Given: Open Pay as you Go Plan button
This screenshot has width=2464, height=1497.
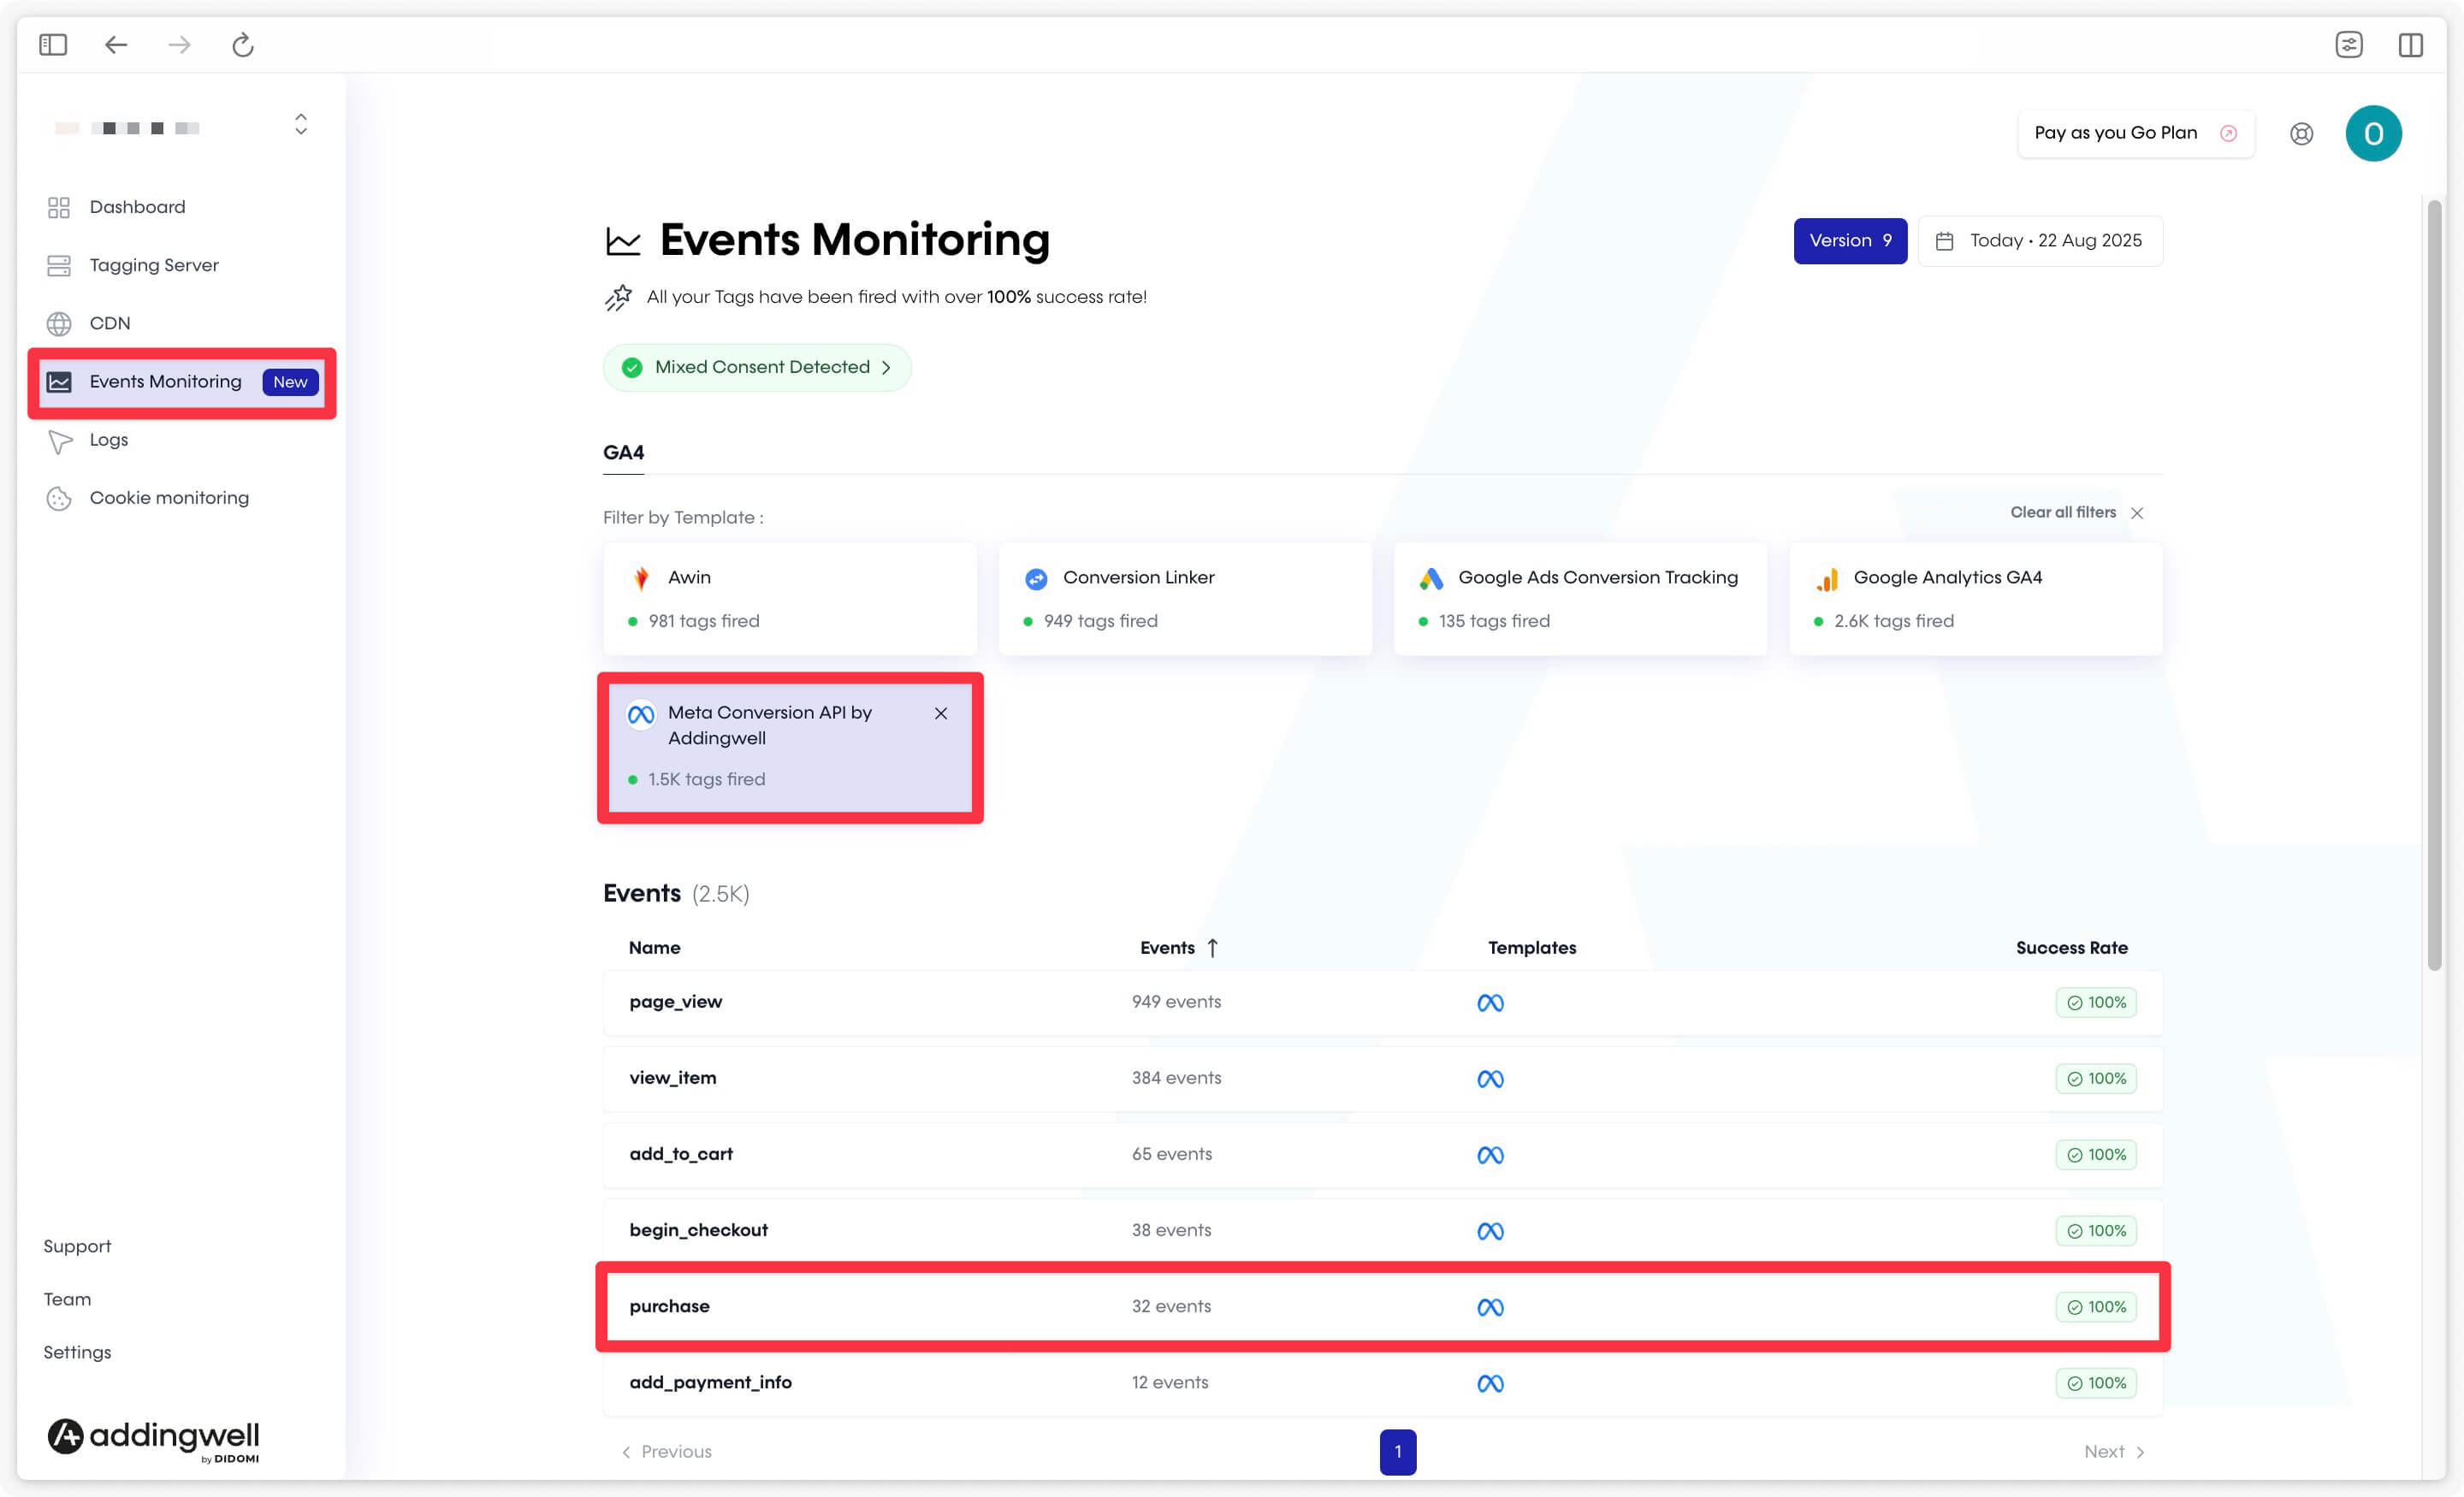Looking at the screenshot, I should point(2136,133).
